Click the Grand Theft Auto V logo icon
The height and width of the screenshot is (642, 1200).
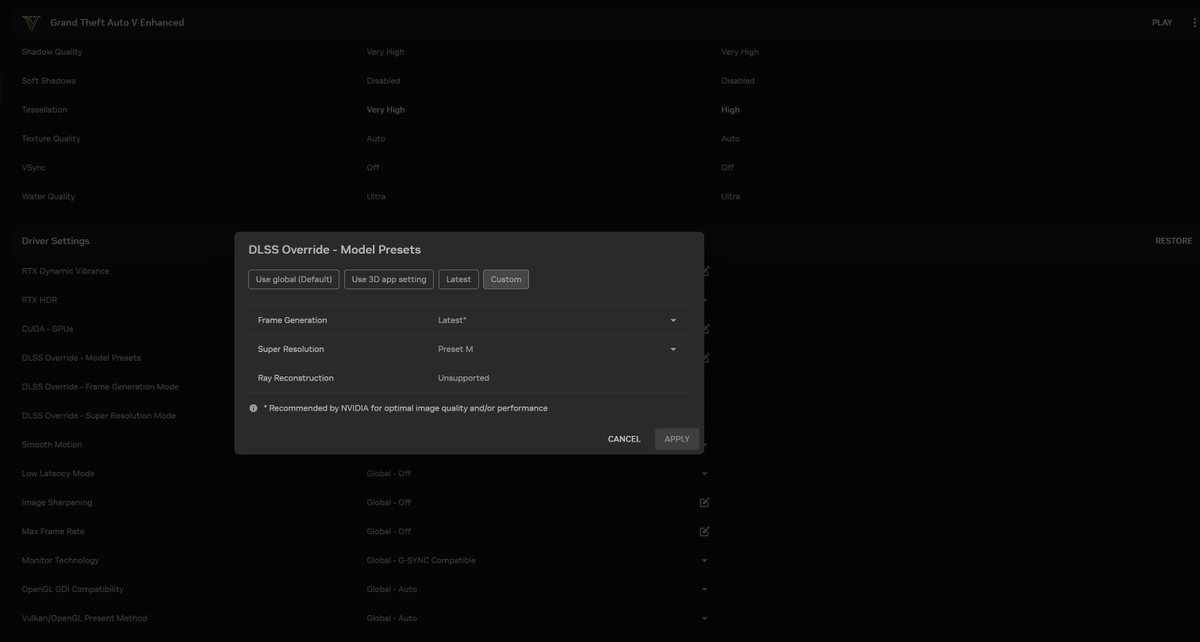[32, 22]
